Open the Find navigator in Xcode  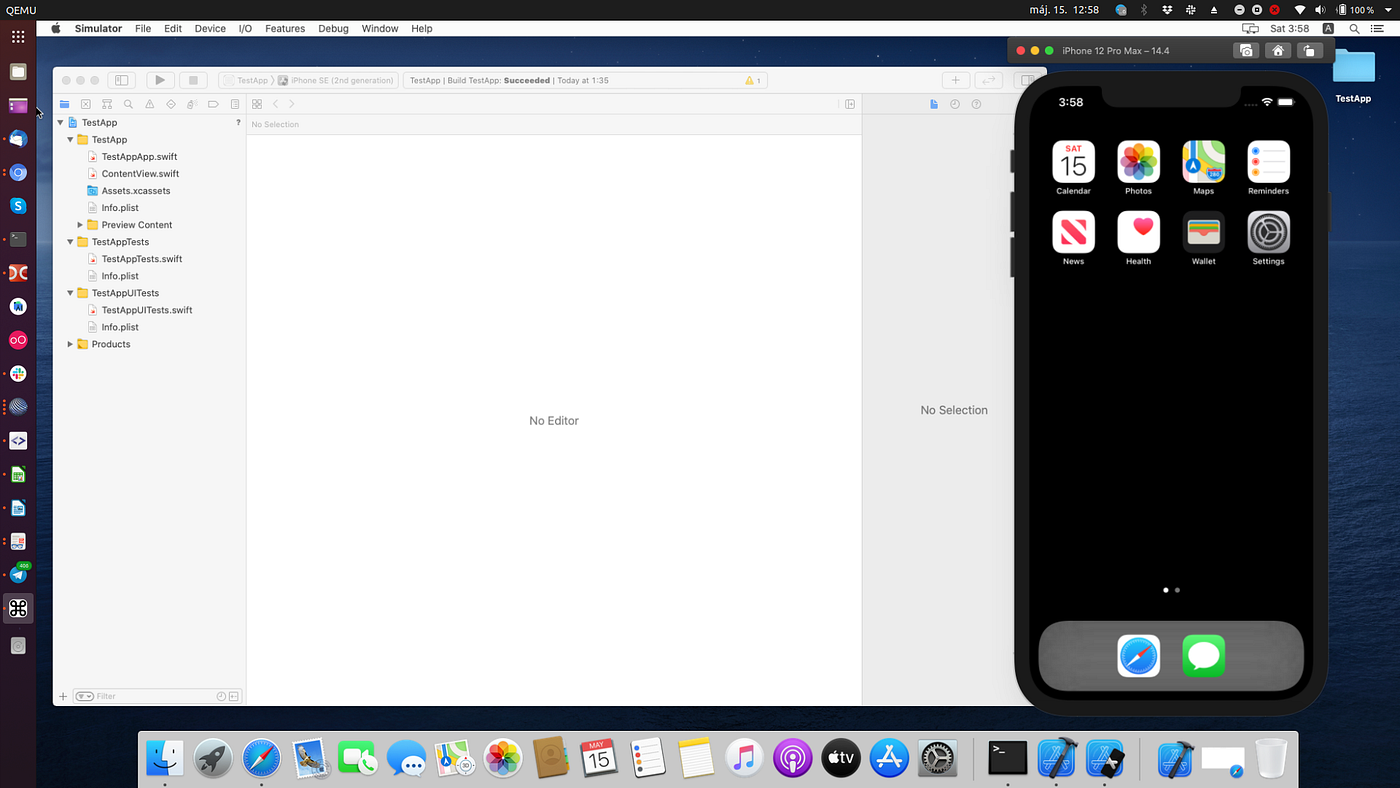[127, 103]
